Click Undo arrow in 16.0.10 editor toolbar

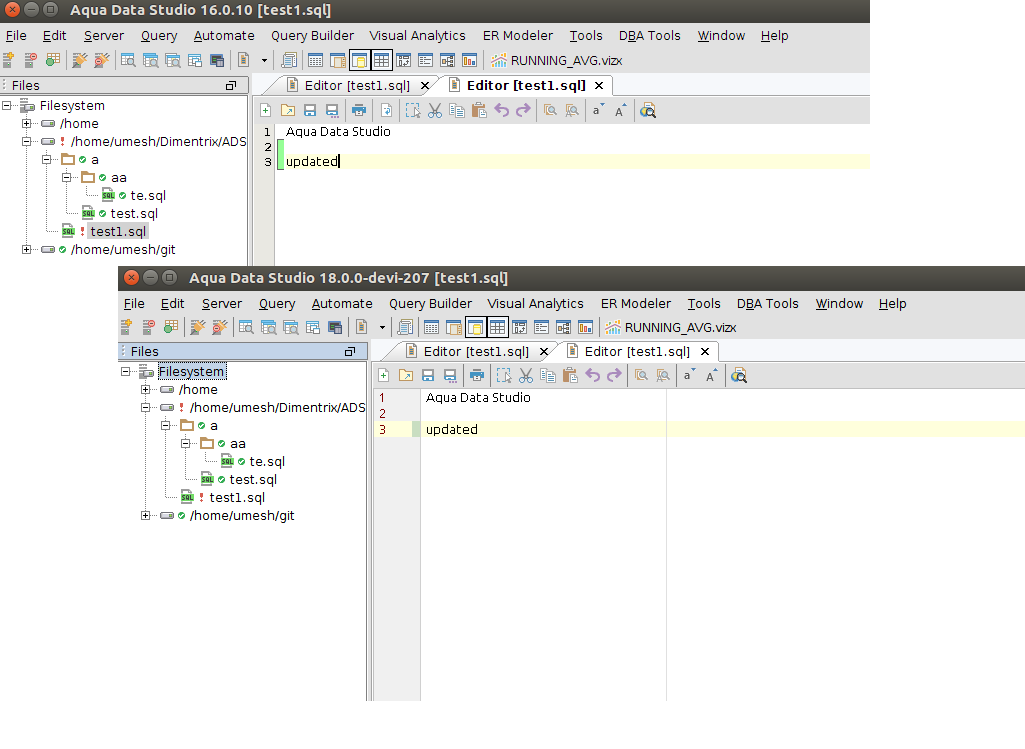[501, 110]
